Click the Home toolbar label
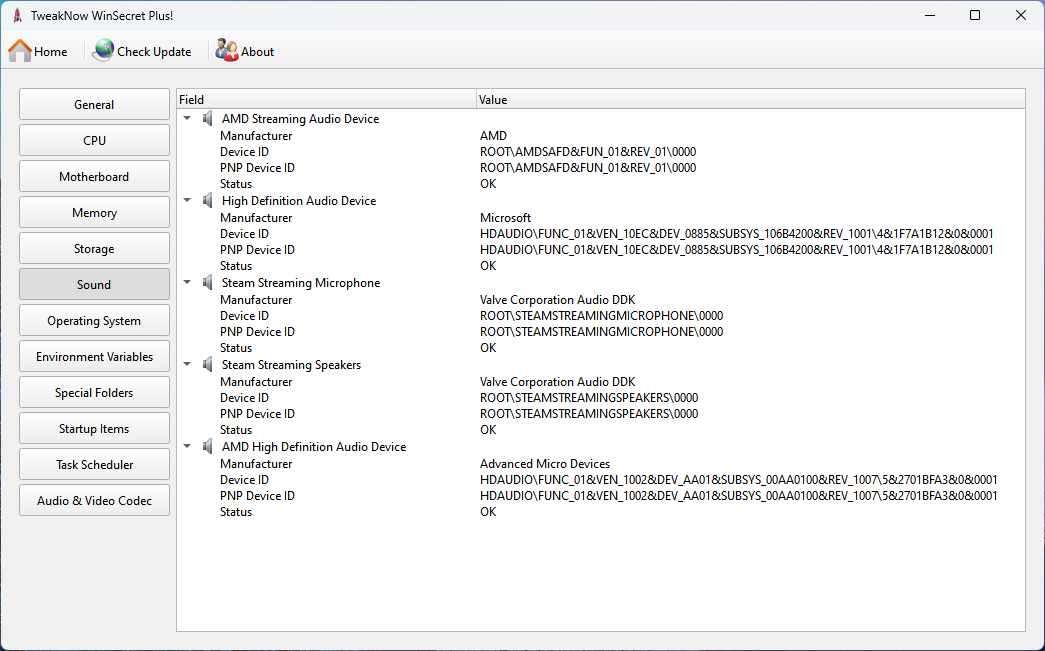Screen dimensions: 1045x651 (x=51, y=51)
